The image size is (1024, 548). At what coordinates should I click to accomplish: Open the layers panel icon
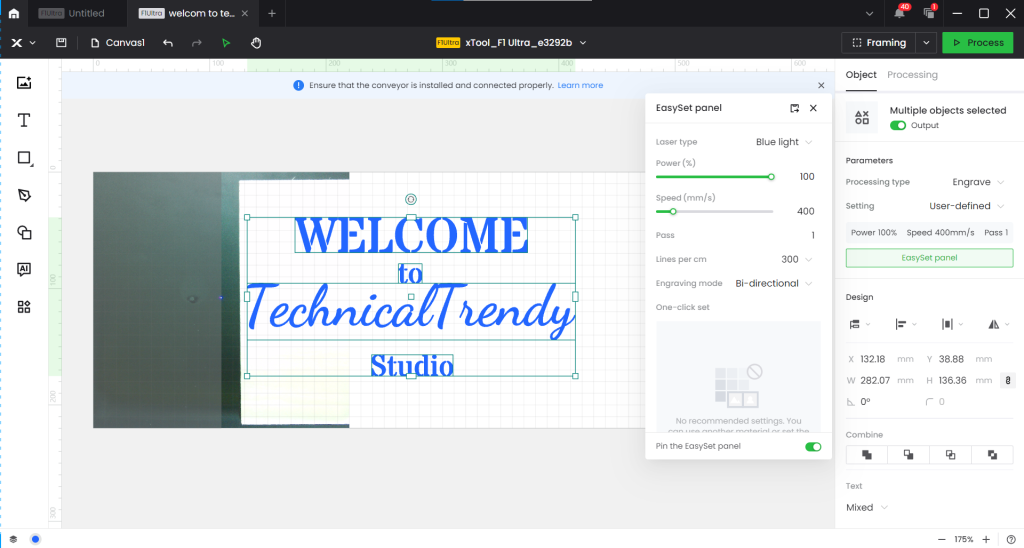point(13,540)
